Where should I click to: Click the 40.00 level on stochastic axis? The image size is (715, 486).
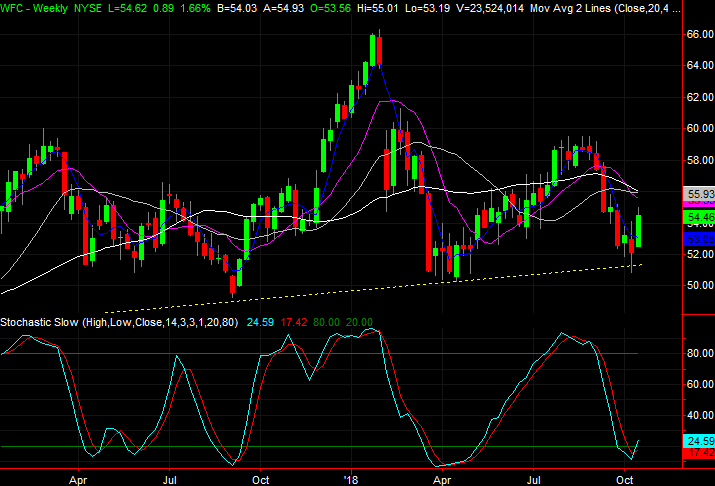[x=697, y=415]
